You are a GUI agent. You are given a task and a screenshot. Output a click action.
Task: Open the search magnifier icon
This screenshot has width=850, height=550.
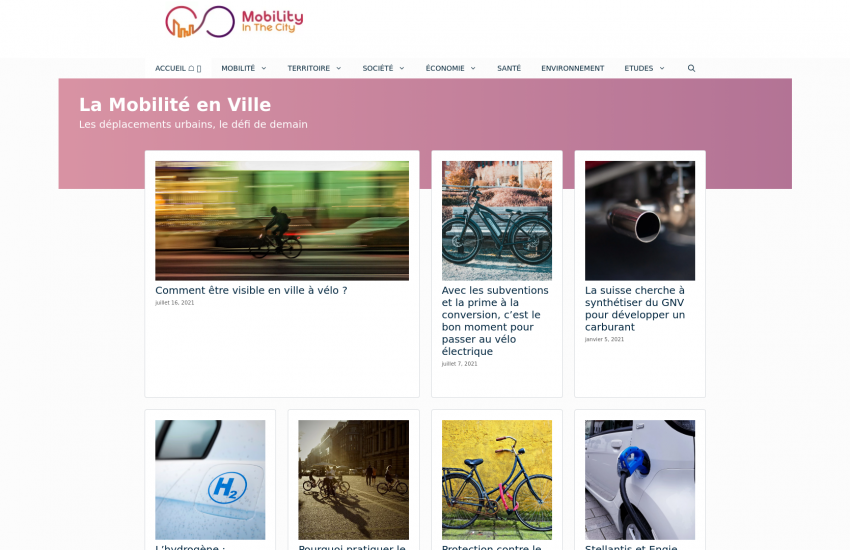pyautogui.click(x=691, y=68)
